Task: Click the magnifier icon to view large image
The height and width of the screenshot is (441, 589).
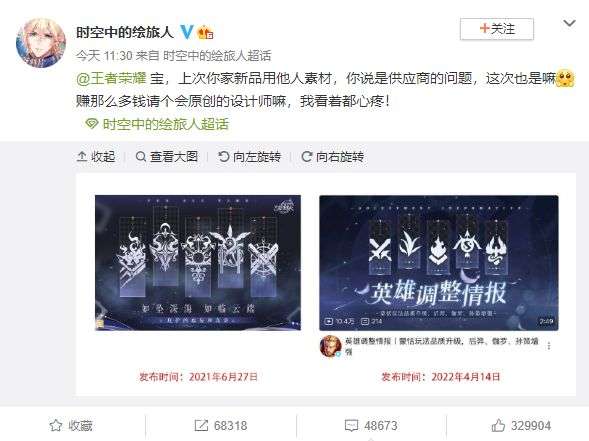Action: [x=140, y=156]
